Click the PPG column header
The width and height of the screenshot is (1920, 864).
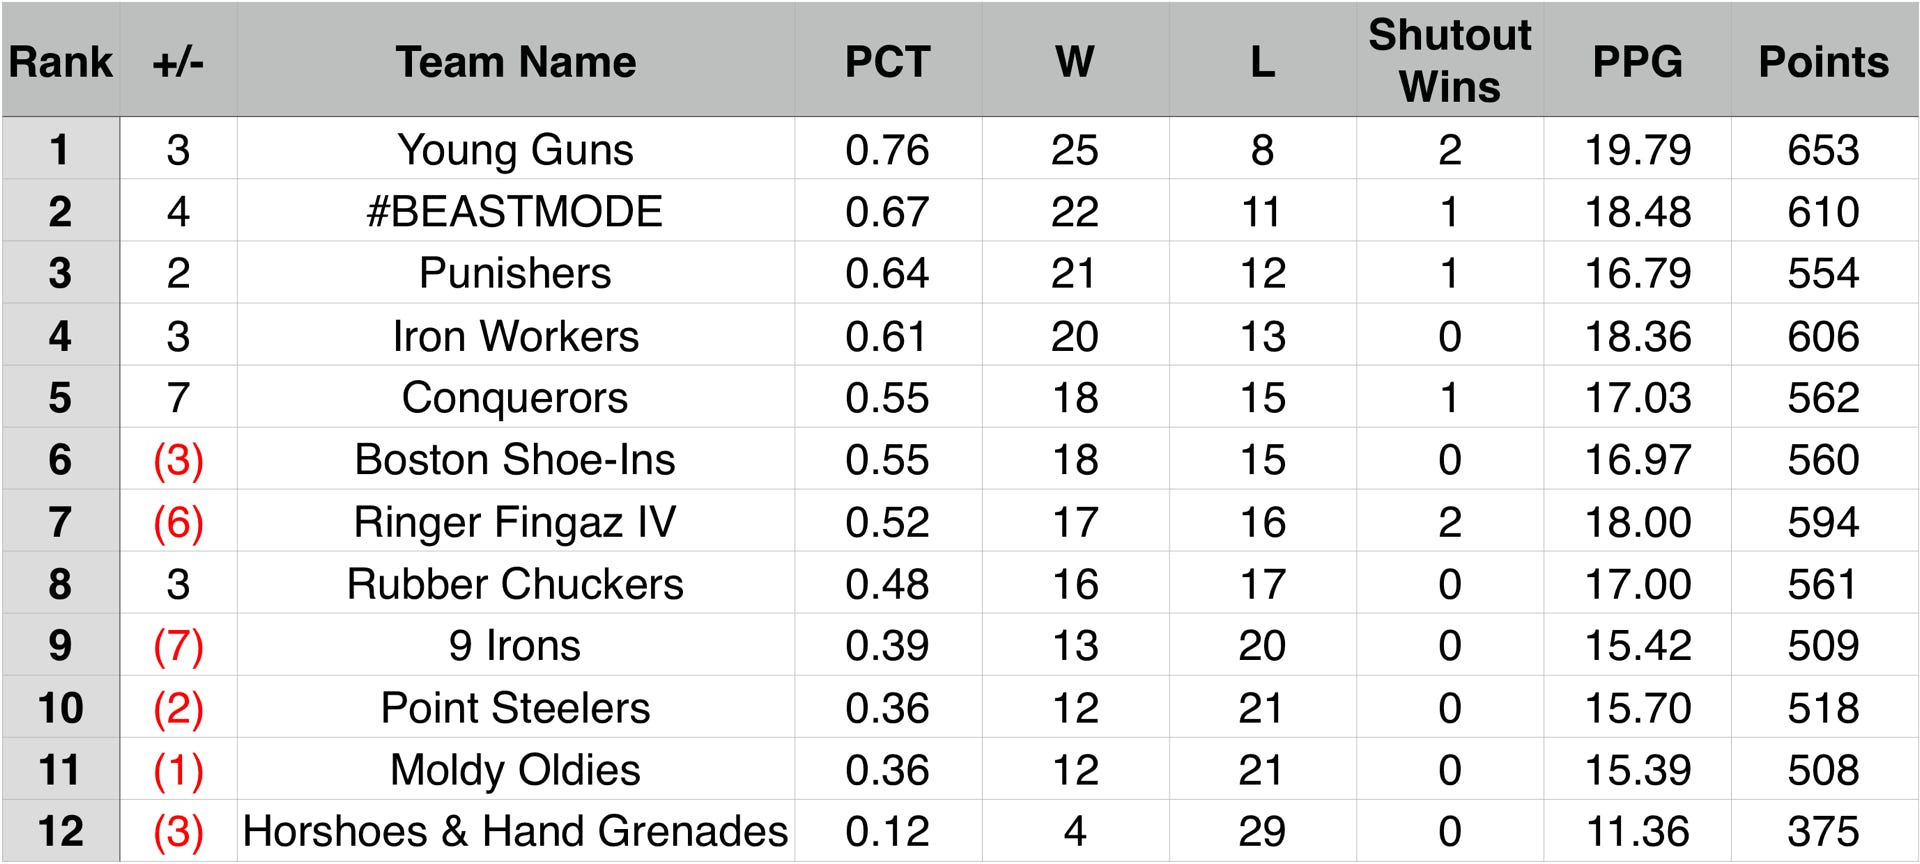tap(1637, 62)
